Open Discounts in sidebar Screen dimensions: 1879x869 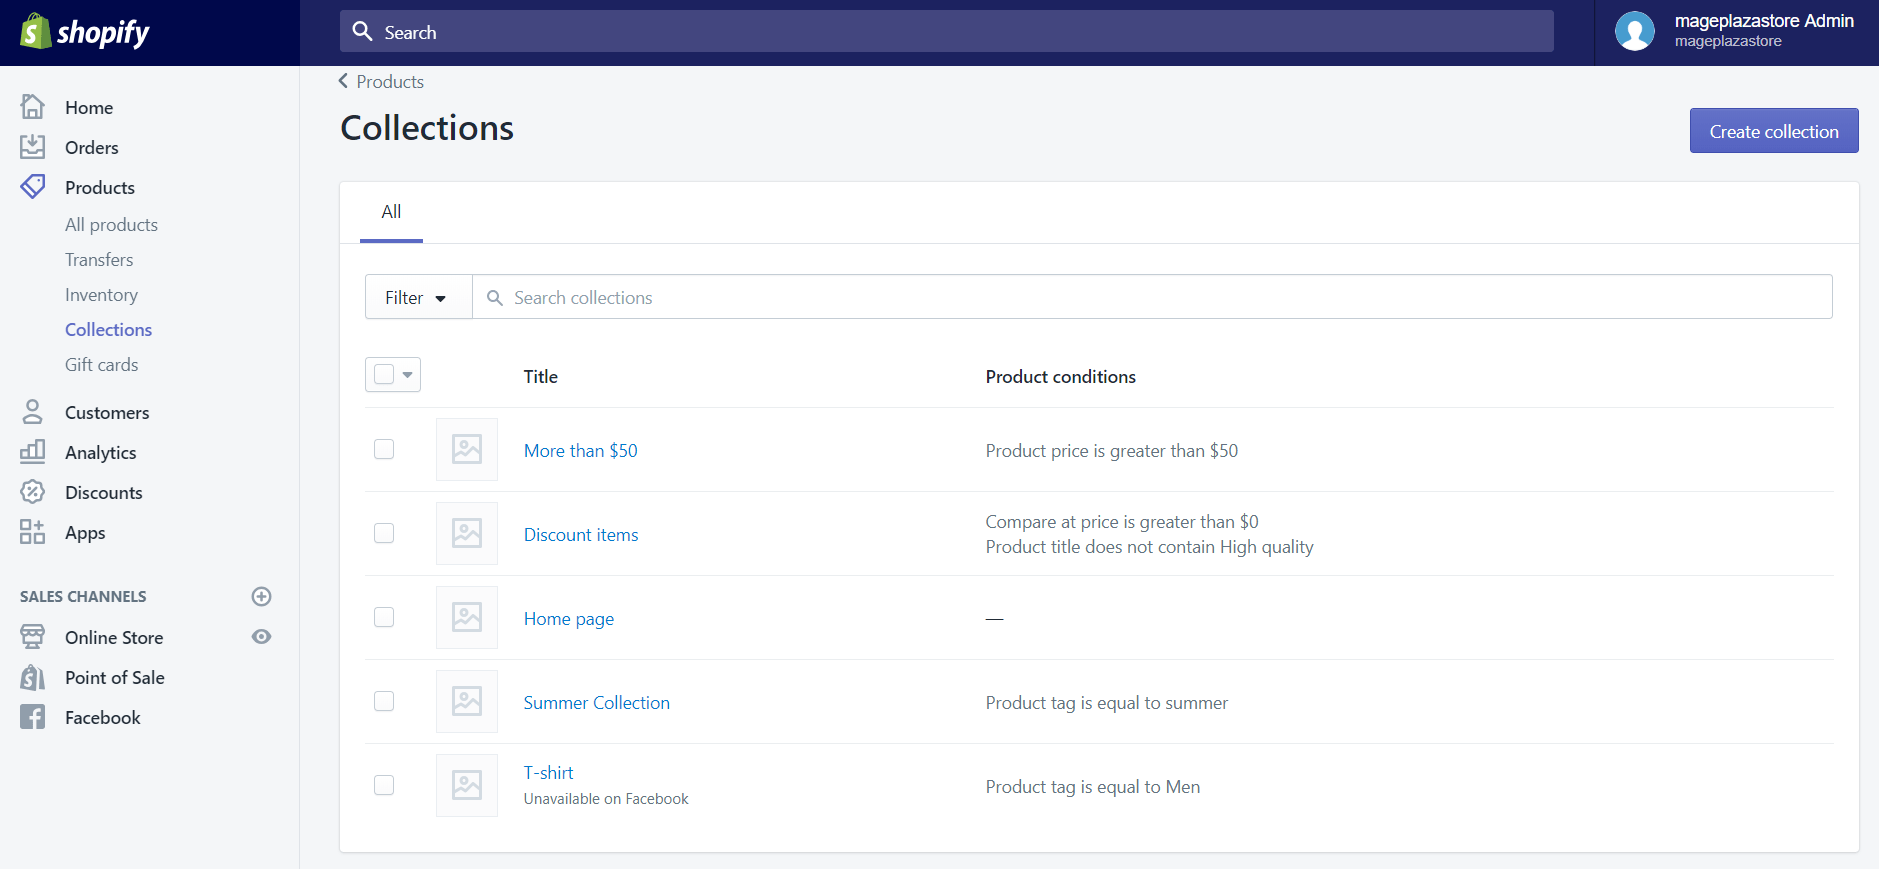point(103,493)
